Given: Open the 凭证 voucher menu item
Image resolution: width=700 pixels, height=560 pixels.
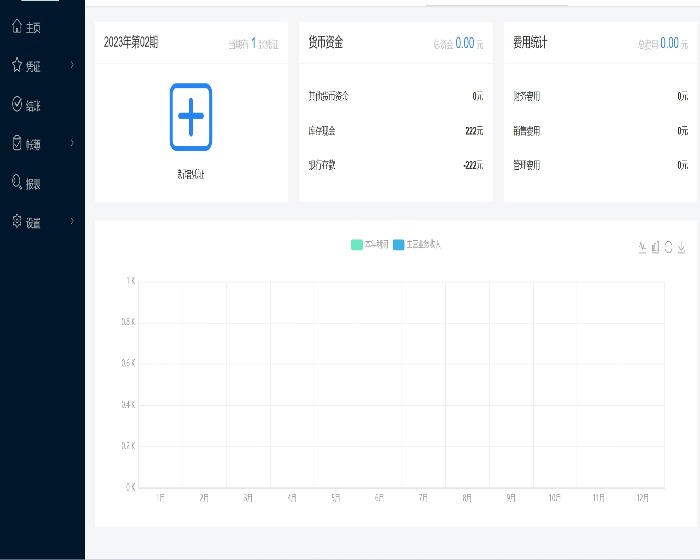Looking at the screenshot, I should 26,66.
